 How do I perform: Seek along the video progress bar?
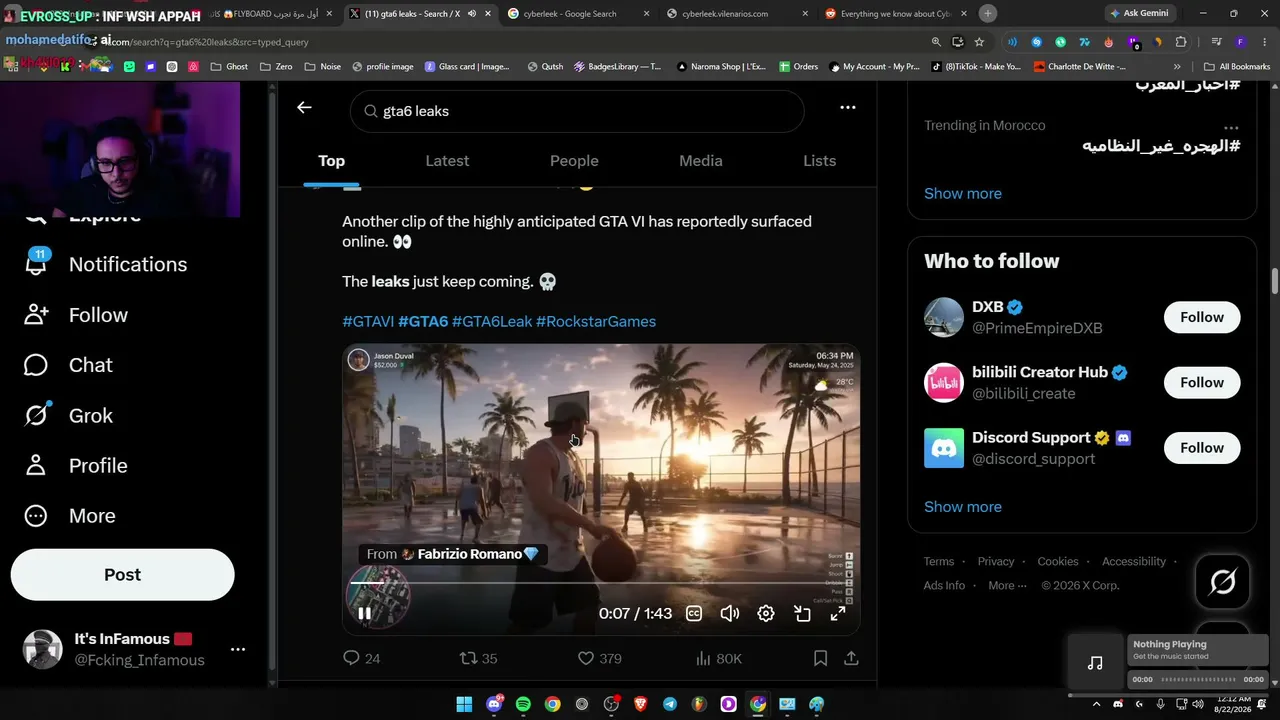[x=601, y=583]
